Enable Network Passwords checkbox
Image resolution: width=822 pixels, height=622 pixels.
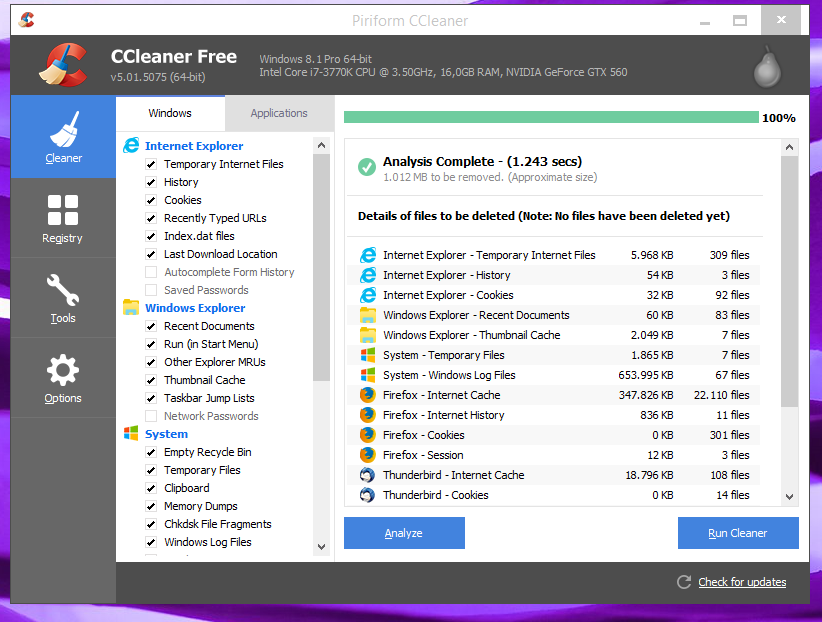coord(151,416)
